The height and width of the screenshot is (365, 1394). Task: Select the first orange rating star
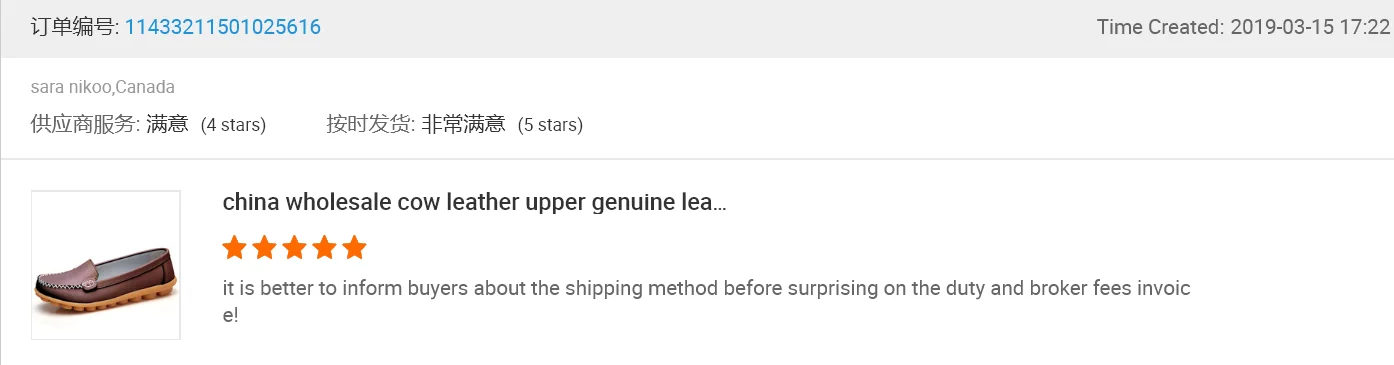pyautogui.click(x=235, y=247)
